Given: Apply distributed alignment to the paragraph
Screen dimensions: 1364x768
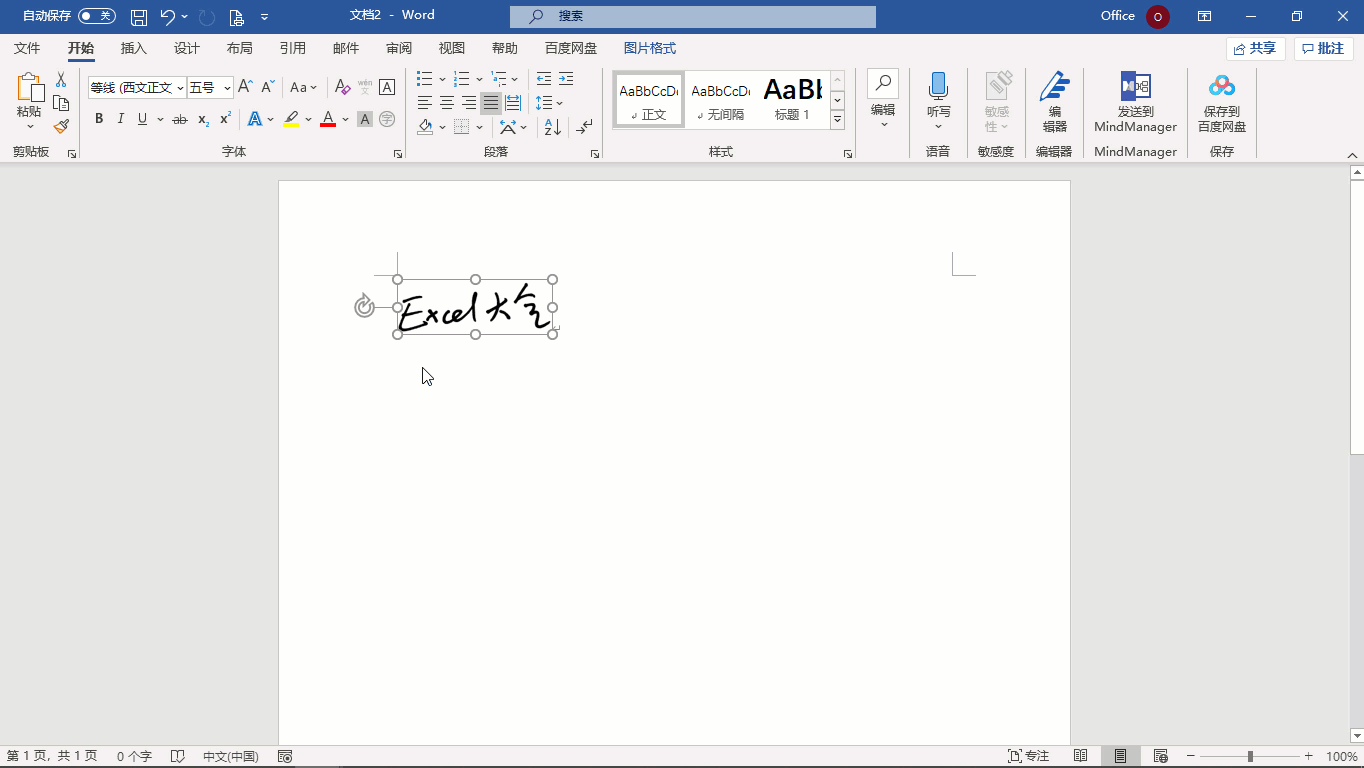Looking at the screenshot, I should (x=513, y=103).
